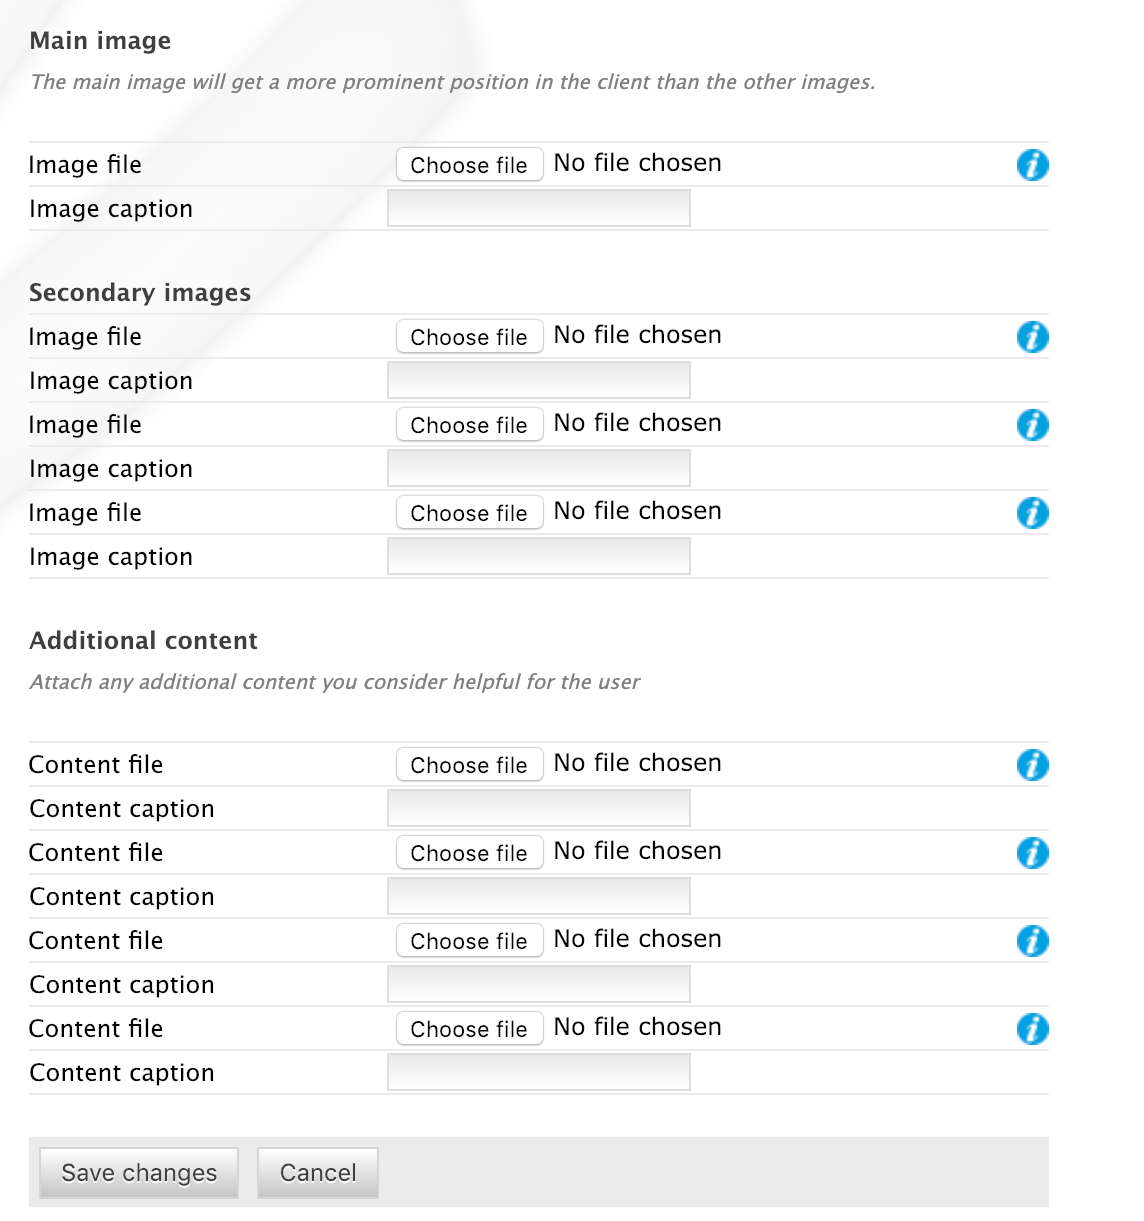The width and height of the screenshot is (1144, 1221).
Task: Click the main image caption field
Action: click(x=538, y=207)
